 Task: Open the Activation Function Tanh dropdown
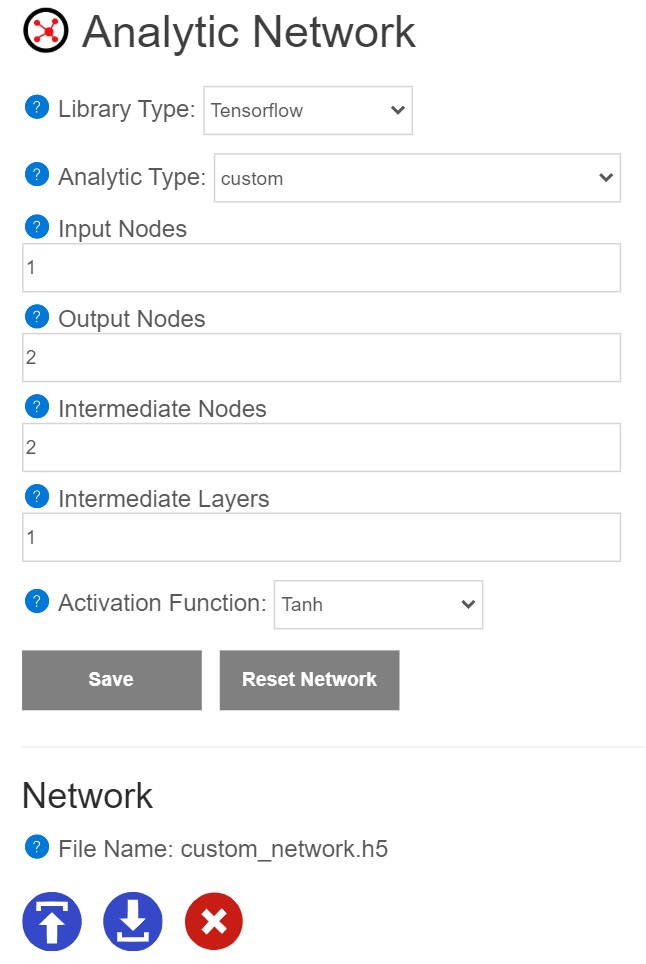[379, 604]
